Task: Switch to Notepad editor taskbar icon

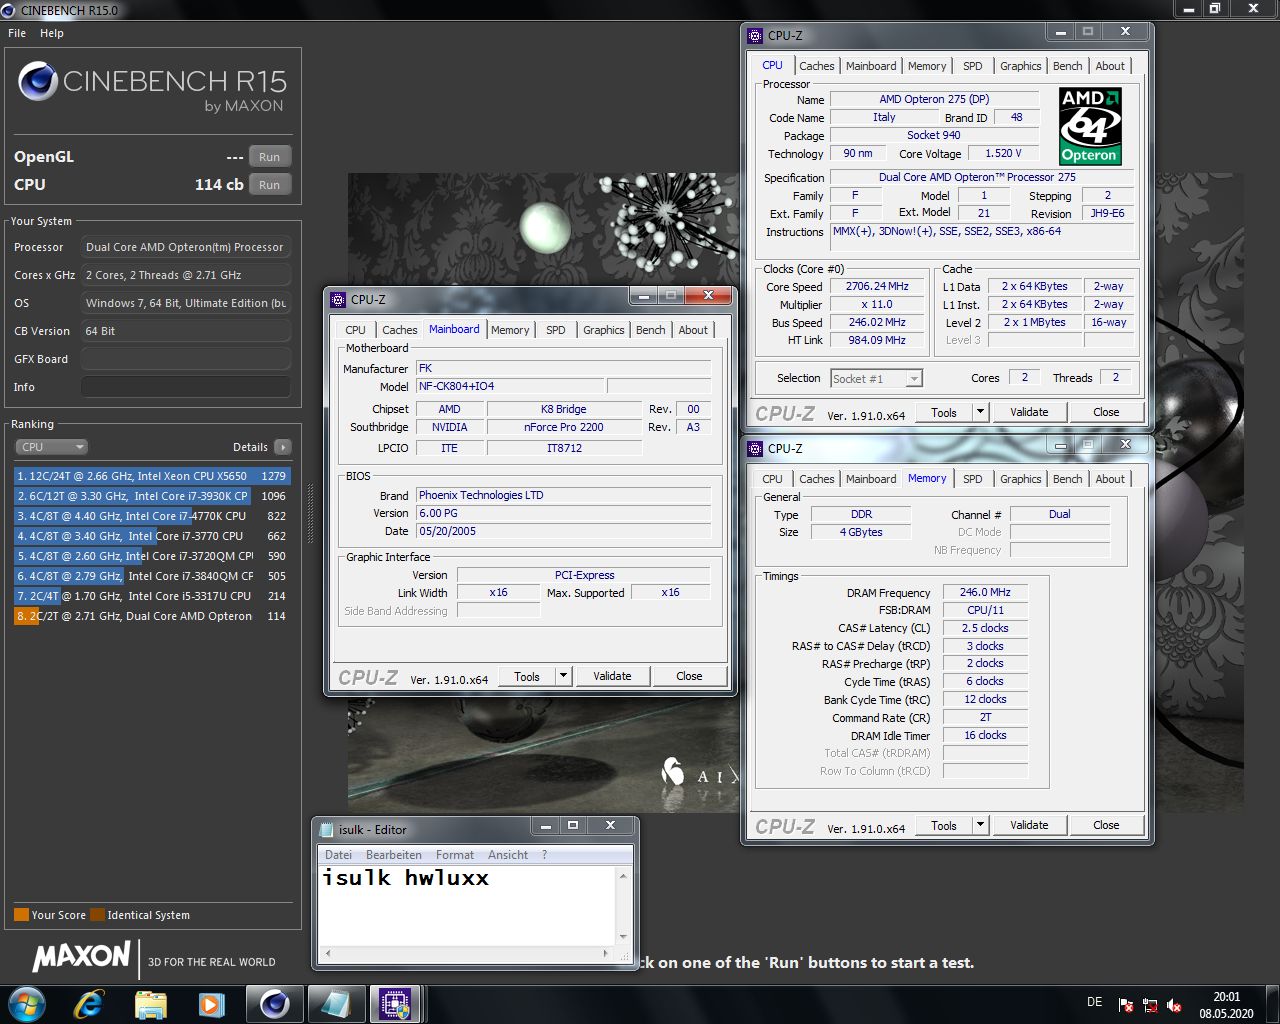Action: click(x=336, y=1003)
